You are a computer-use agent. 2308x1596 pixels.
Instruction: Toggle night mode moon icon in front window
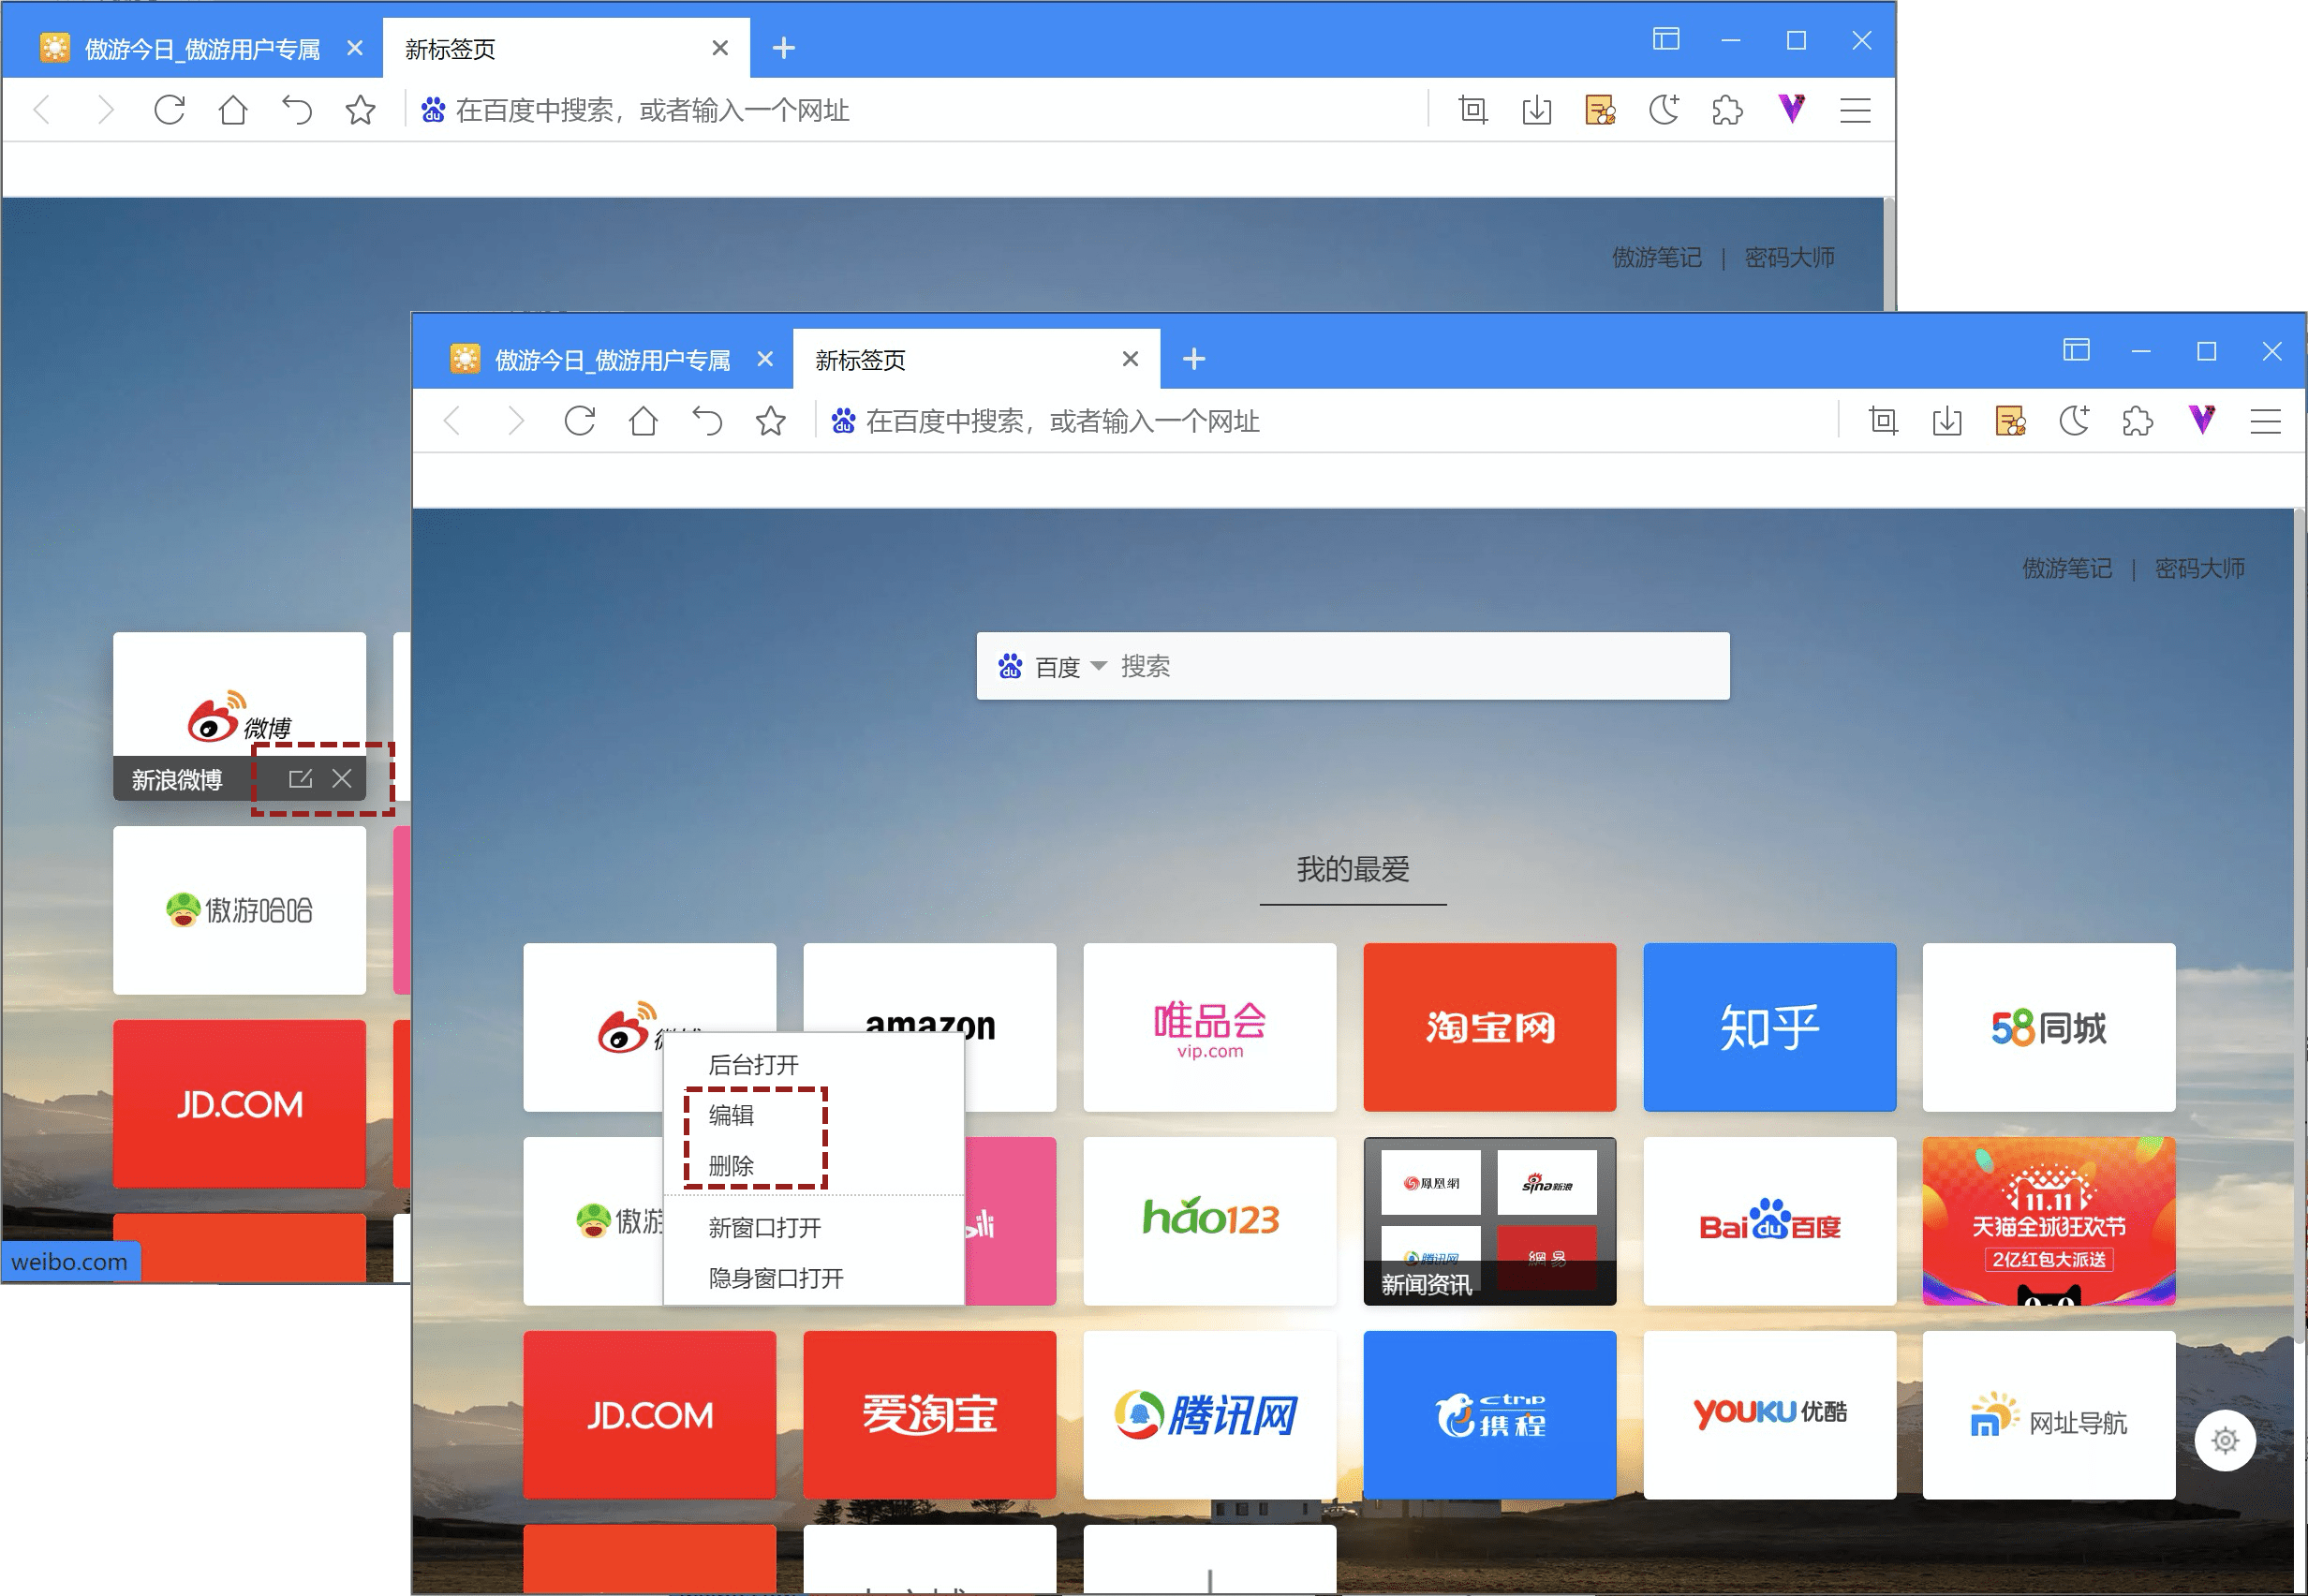point(2074,420)
